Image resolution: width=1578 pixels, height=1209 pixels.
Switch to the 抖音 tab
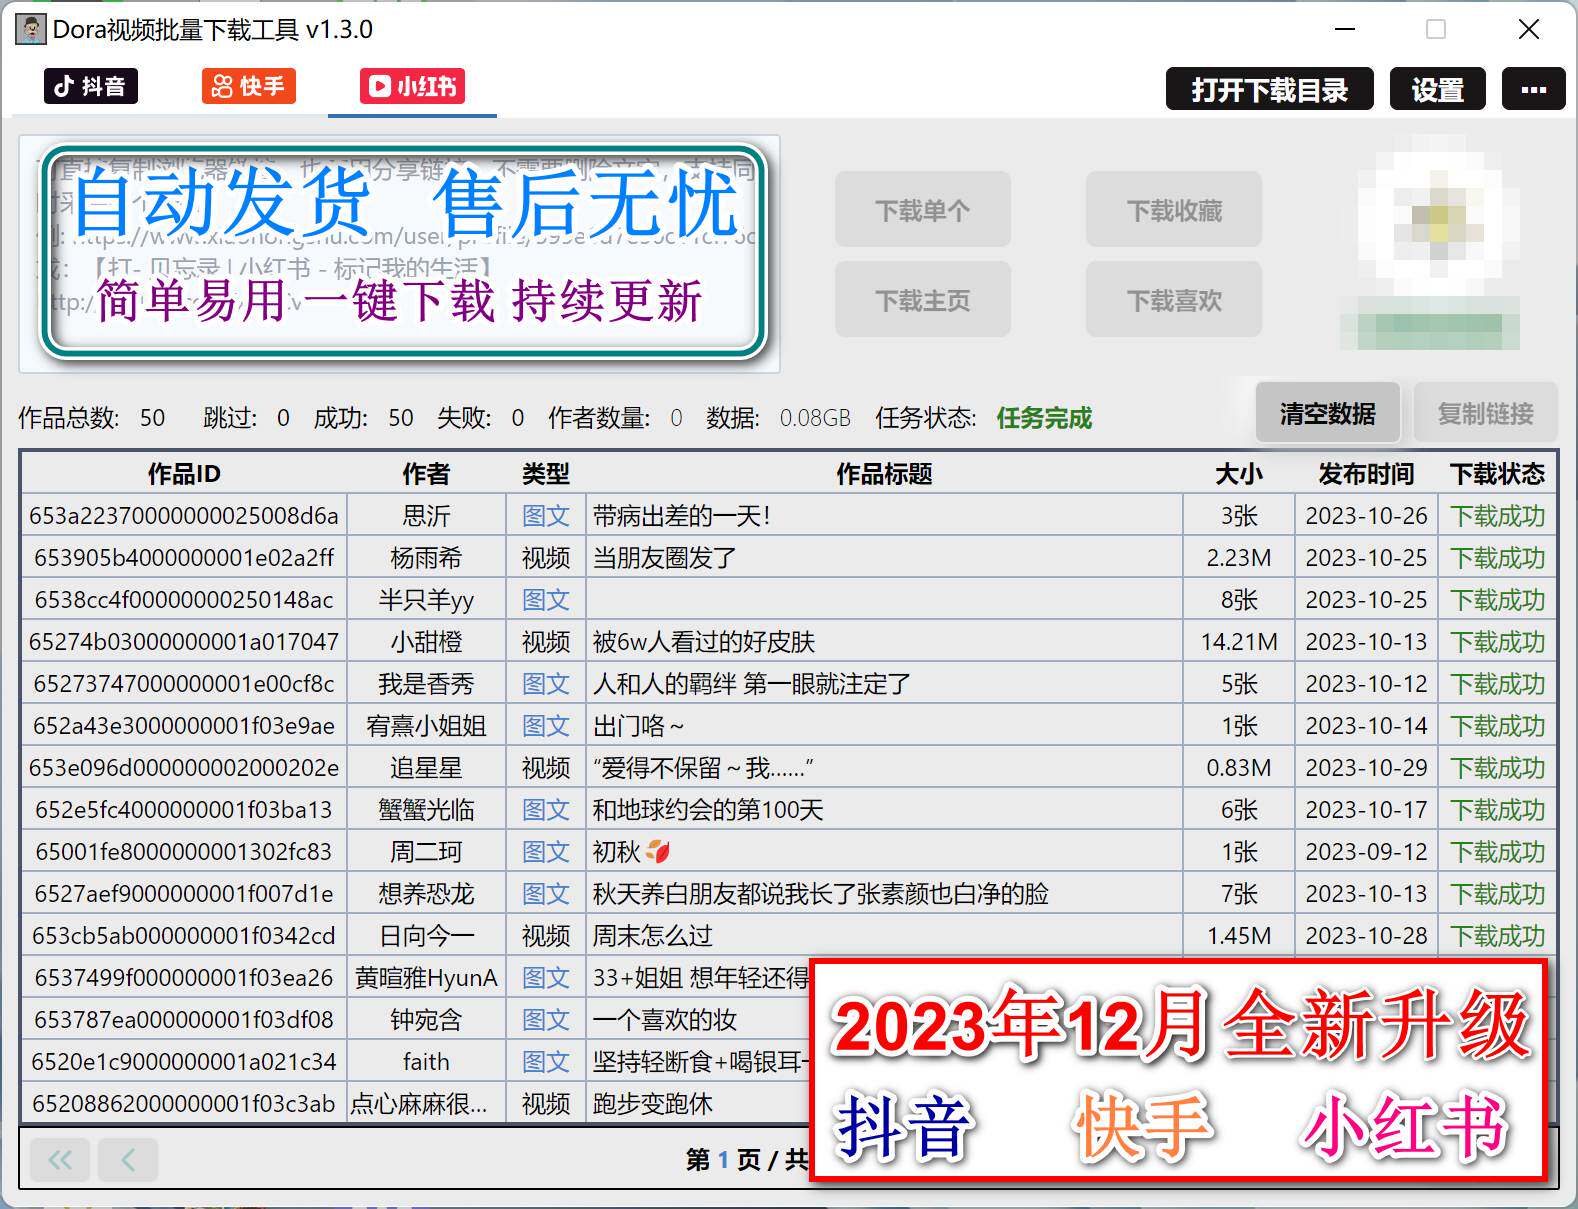[90, 86]
